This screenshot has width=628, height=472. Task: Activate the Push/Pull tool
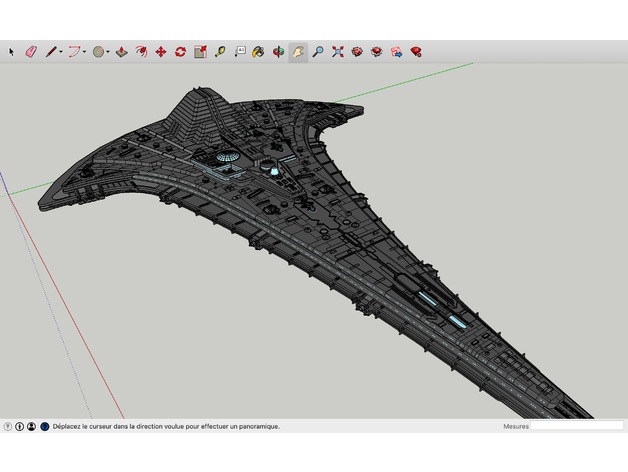(122, 52)
